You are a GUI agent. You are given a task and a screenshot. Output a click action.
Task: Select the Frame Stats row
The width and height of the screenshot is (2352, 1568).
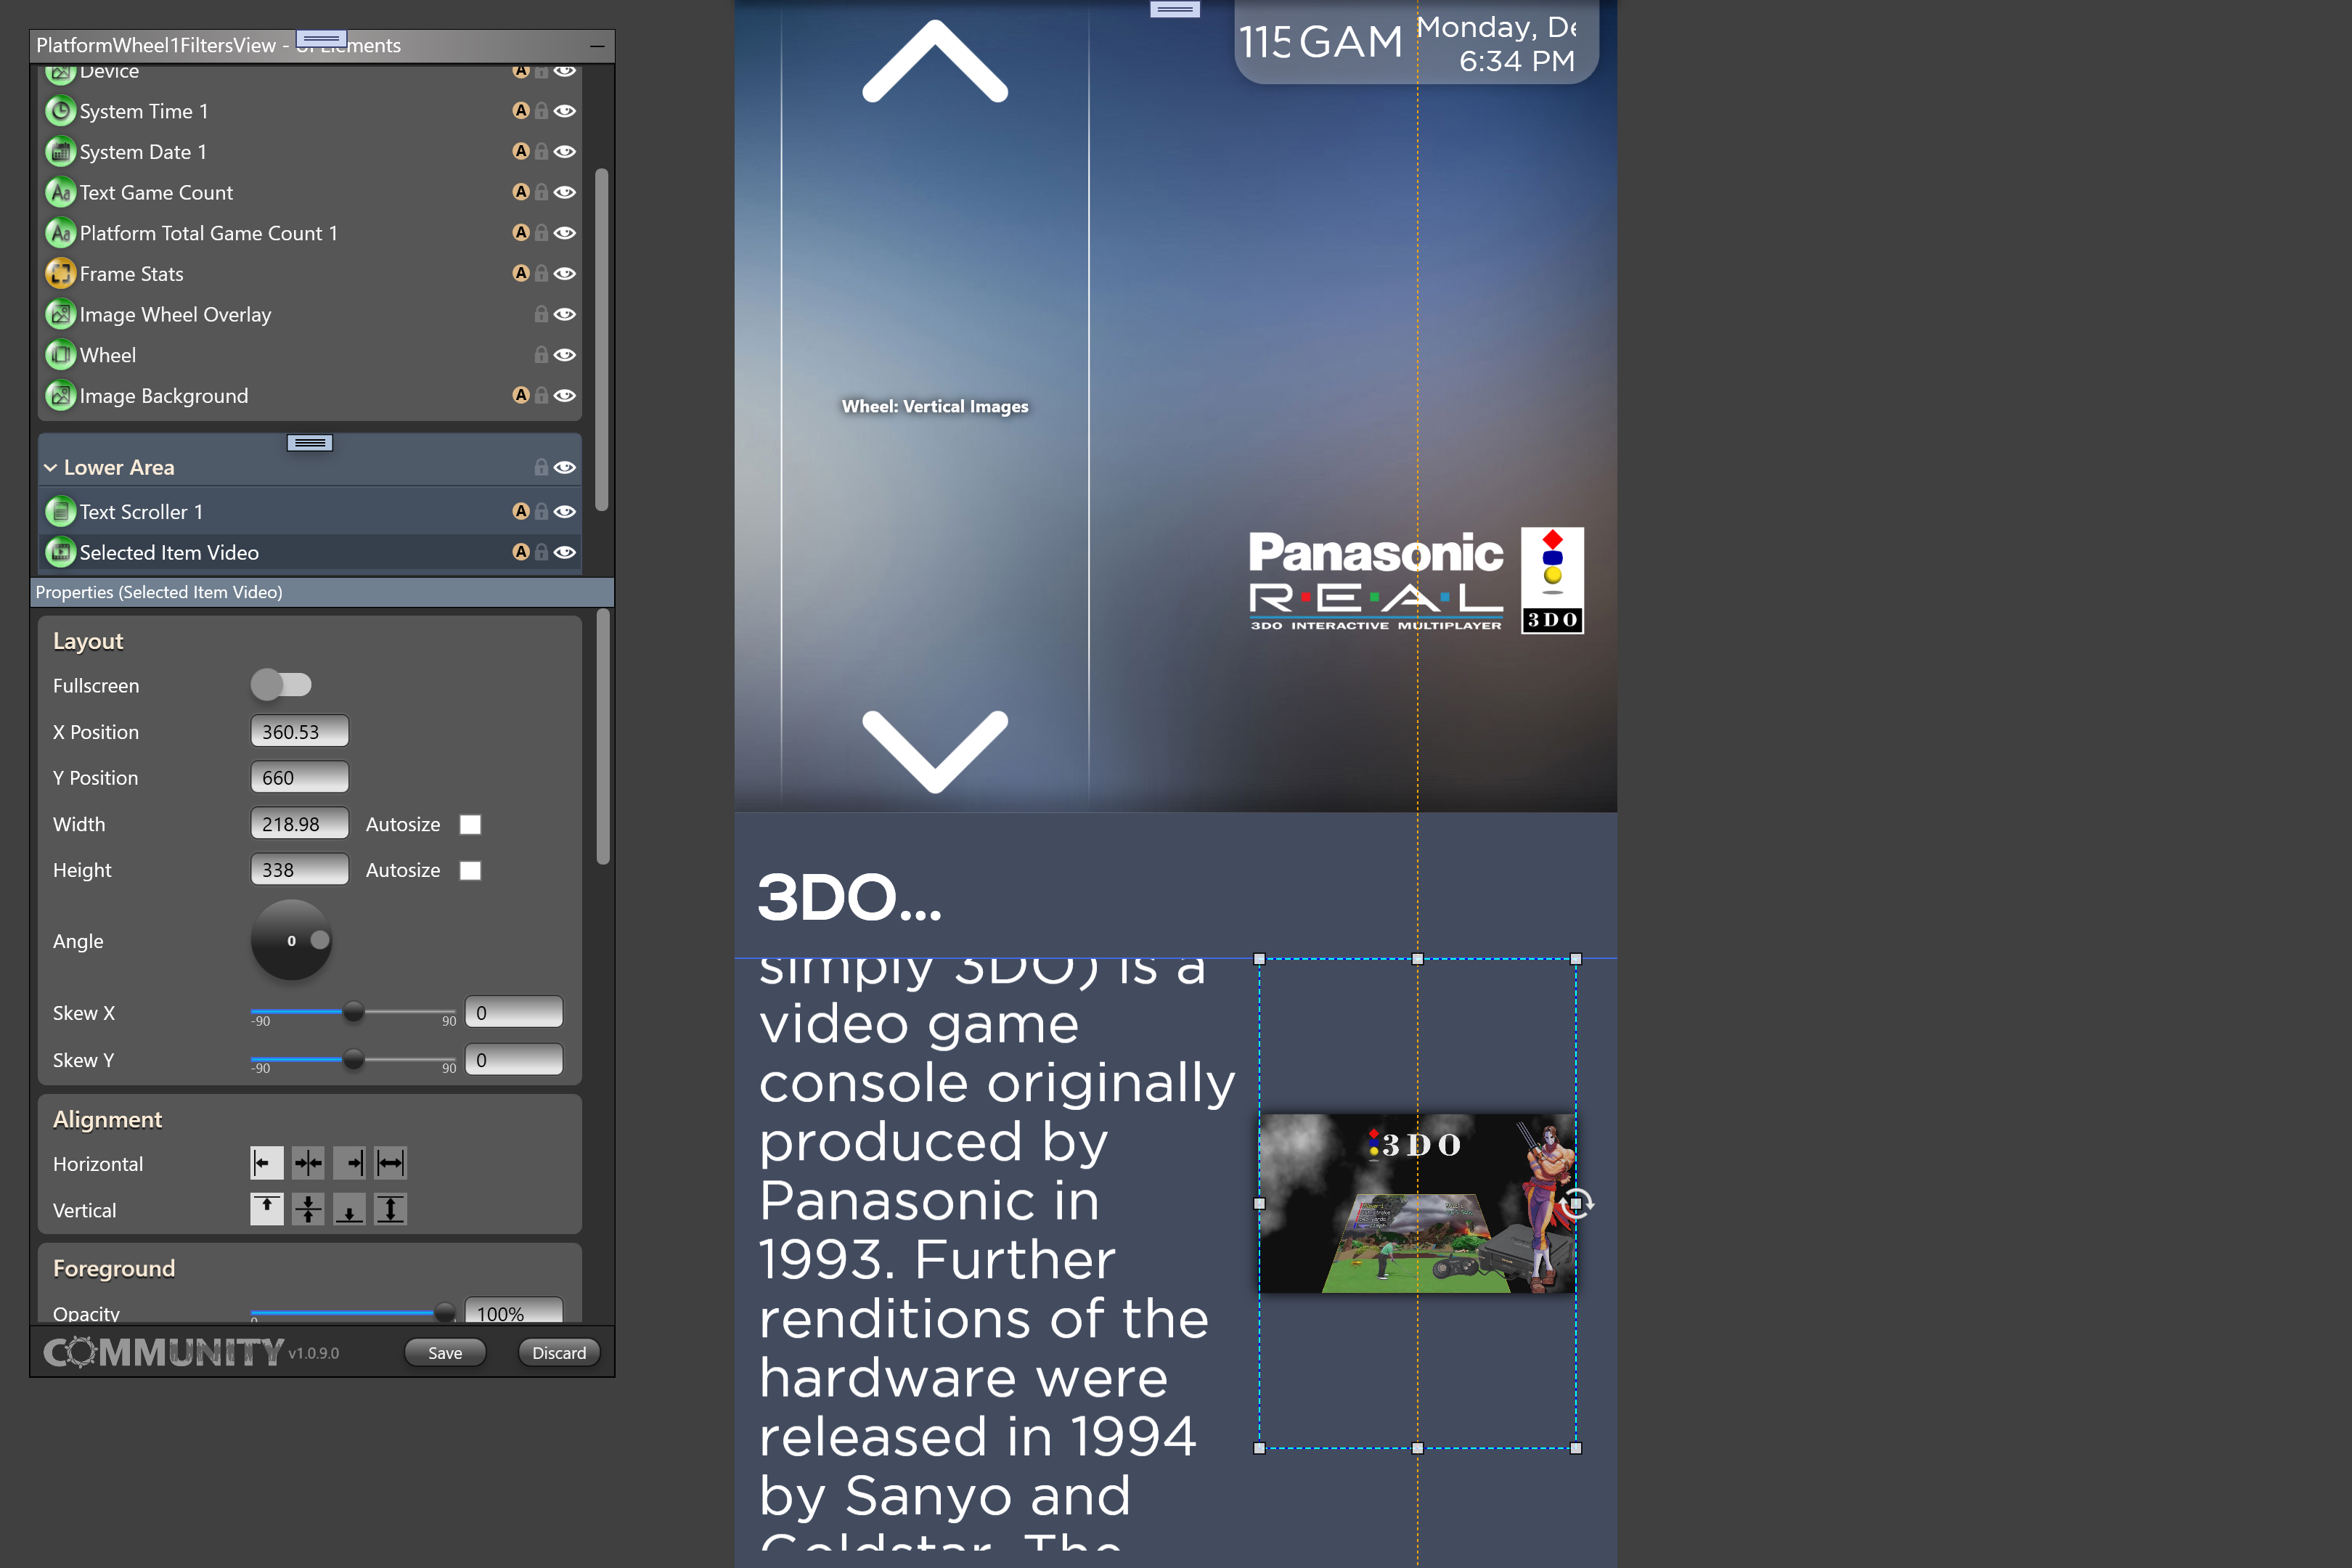pyautogui.click(x=310, y=273)
